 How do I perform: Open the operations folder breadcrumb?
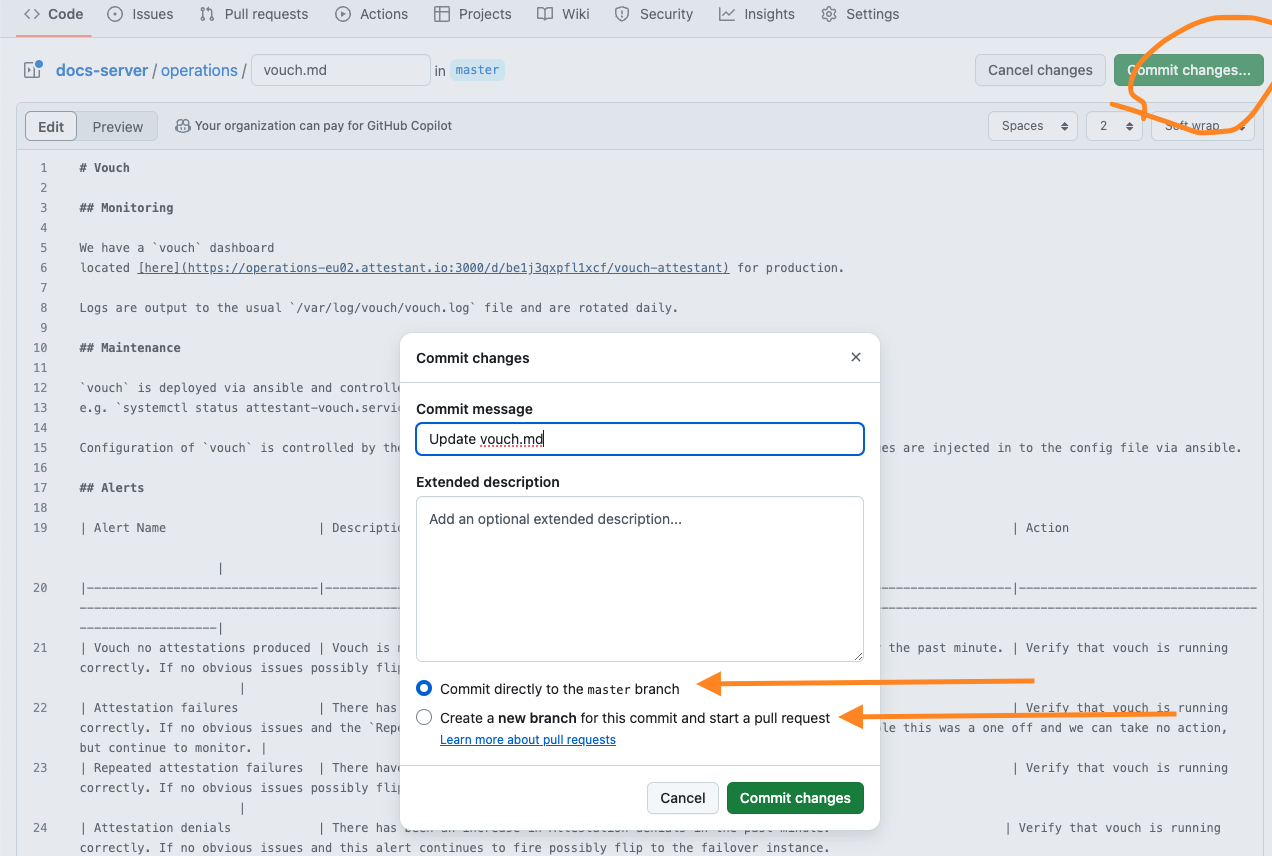[199, 70]
